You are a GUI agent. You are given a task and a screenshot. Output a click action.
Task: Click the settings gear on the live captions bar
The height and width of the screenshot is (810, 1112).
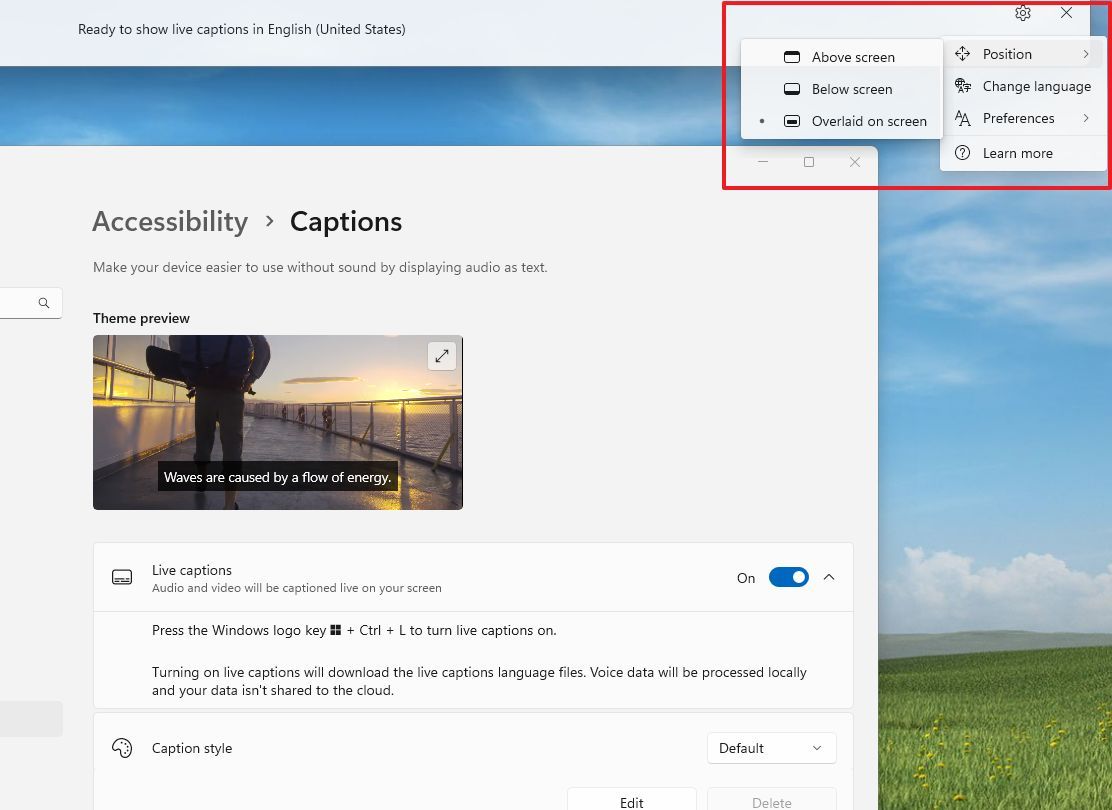pos(1022,13)
